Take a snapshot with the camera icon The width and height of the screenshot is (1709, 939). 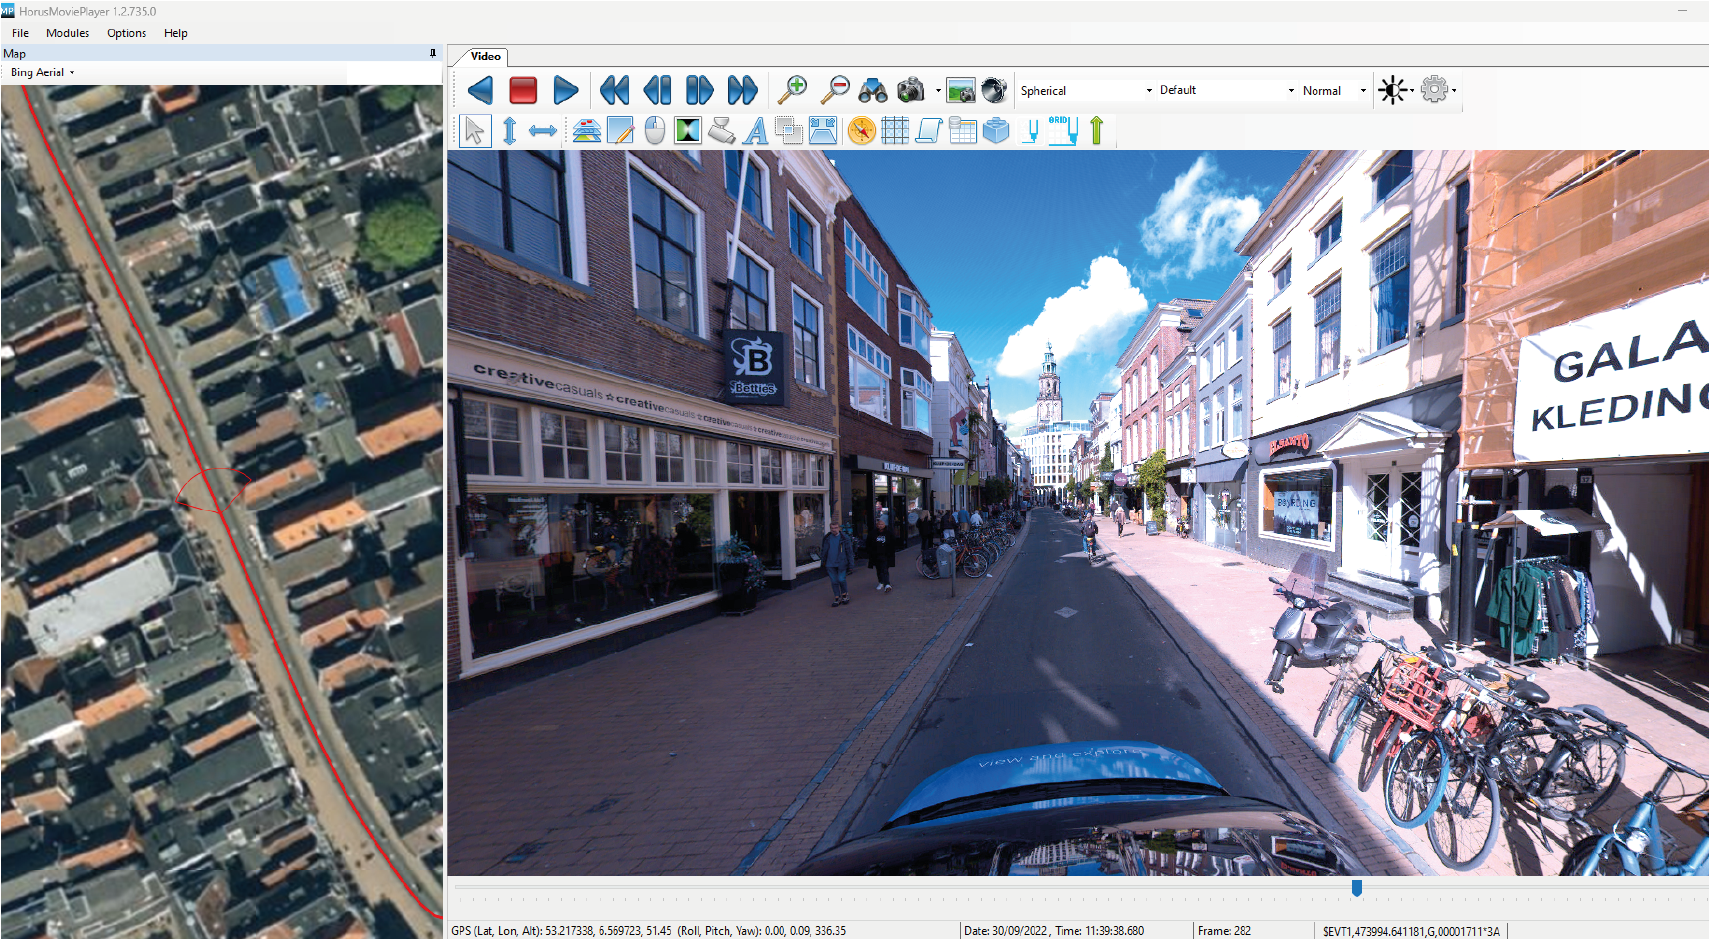(912, 89)
